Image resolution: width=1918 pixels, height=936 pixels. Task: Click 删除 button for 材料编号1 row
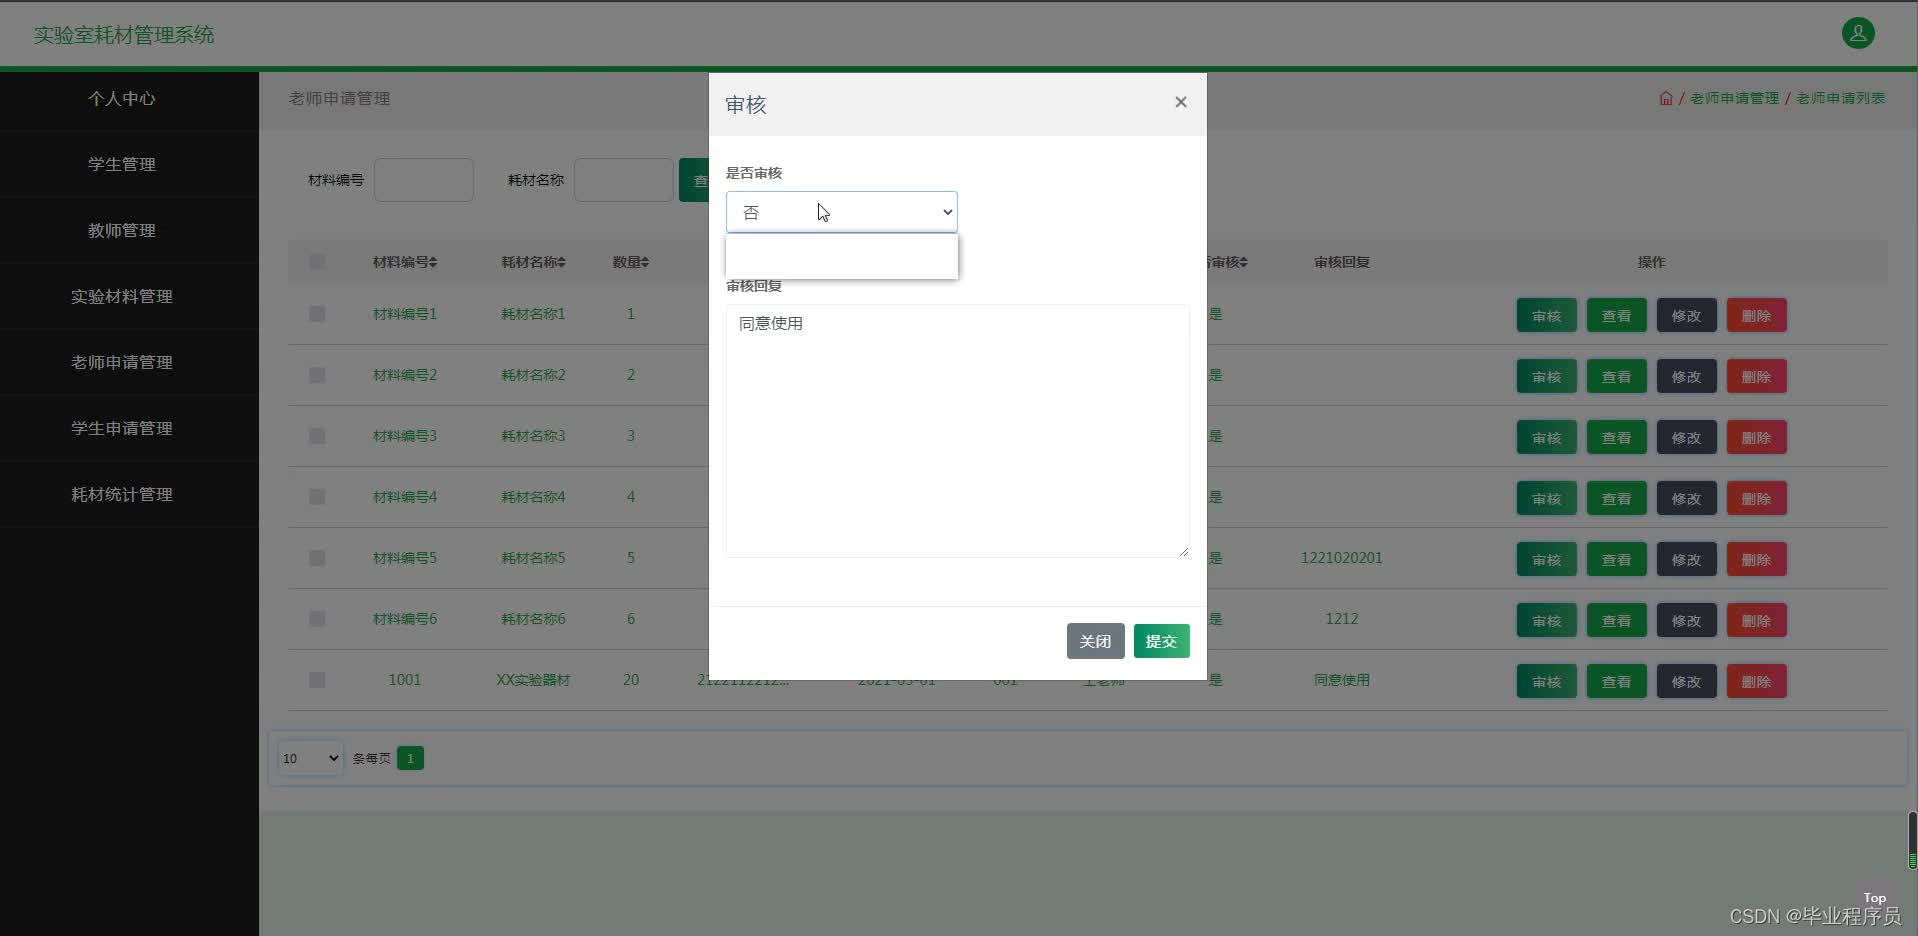pos(1756,315)
